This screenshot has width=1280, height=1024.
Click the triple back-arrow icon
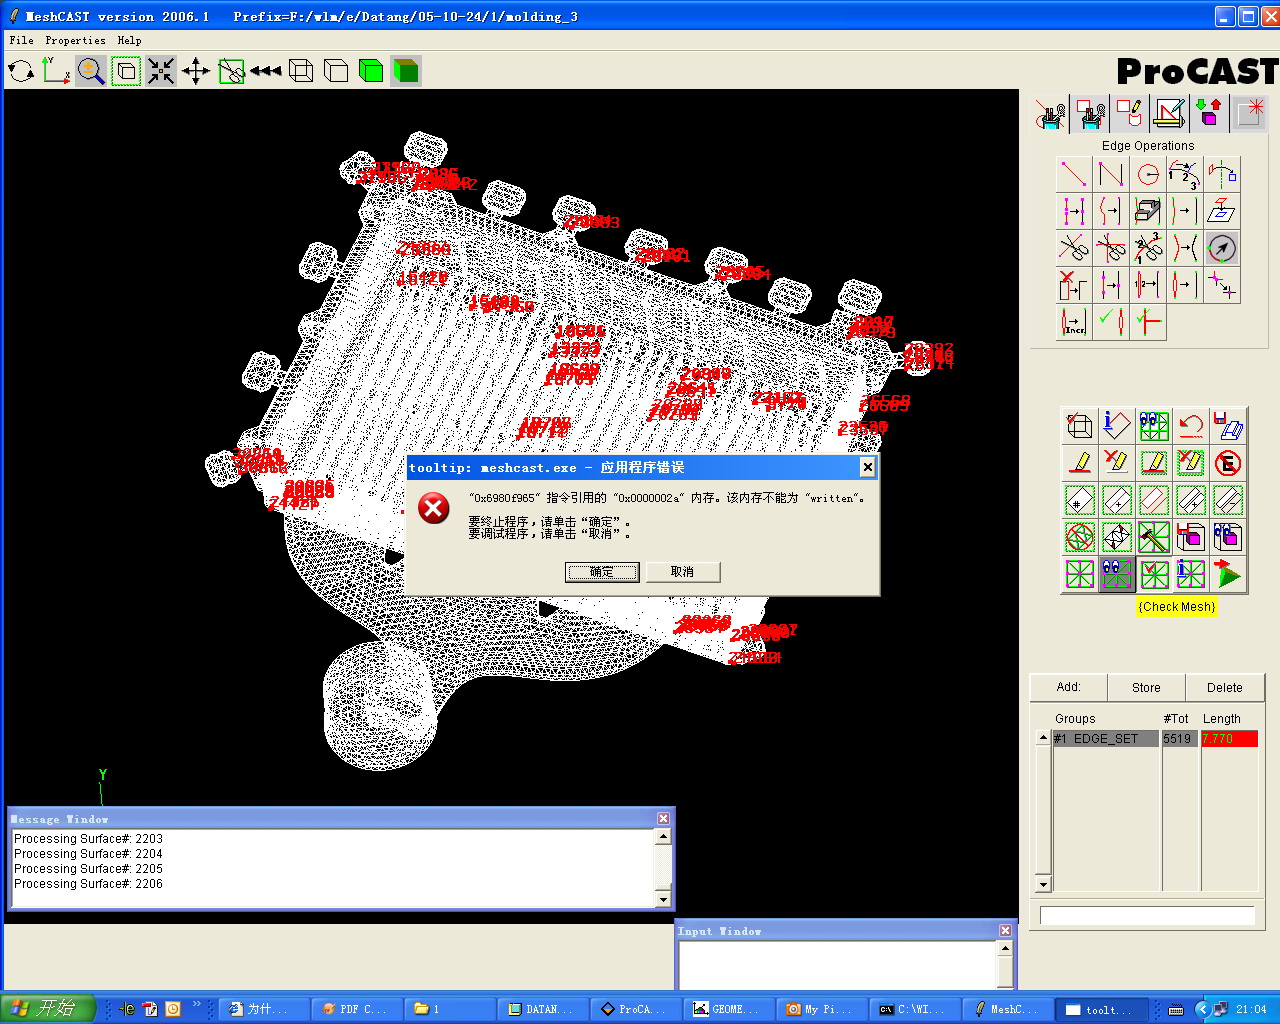click(x=266, y=71)
